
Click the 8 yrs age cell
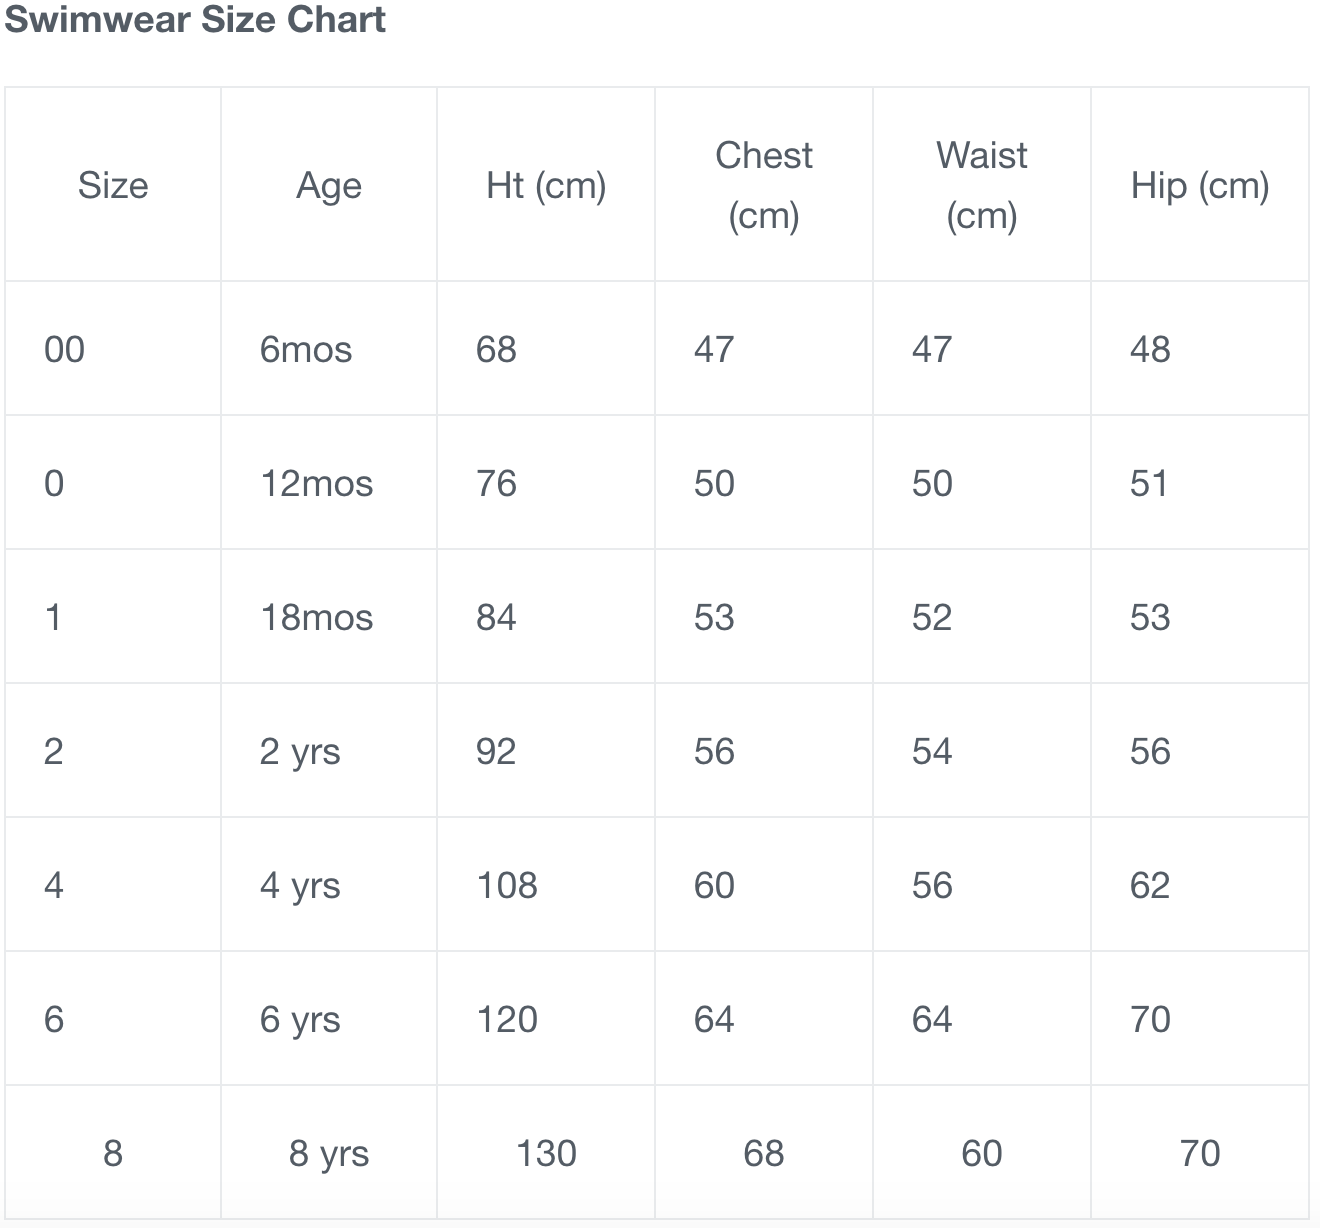pyautogui.click(x=329, y=1153)
